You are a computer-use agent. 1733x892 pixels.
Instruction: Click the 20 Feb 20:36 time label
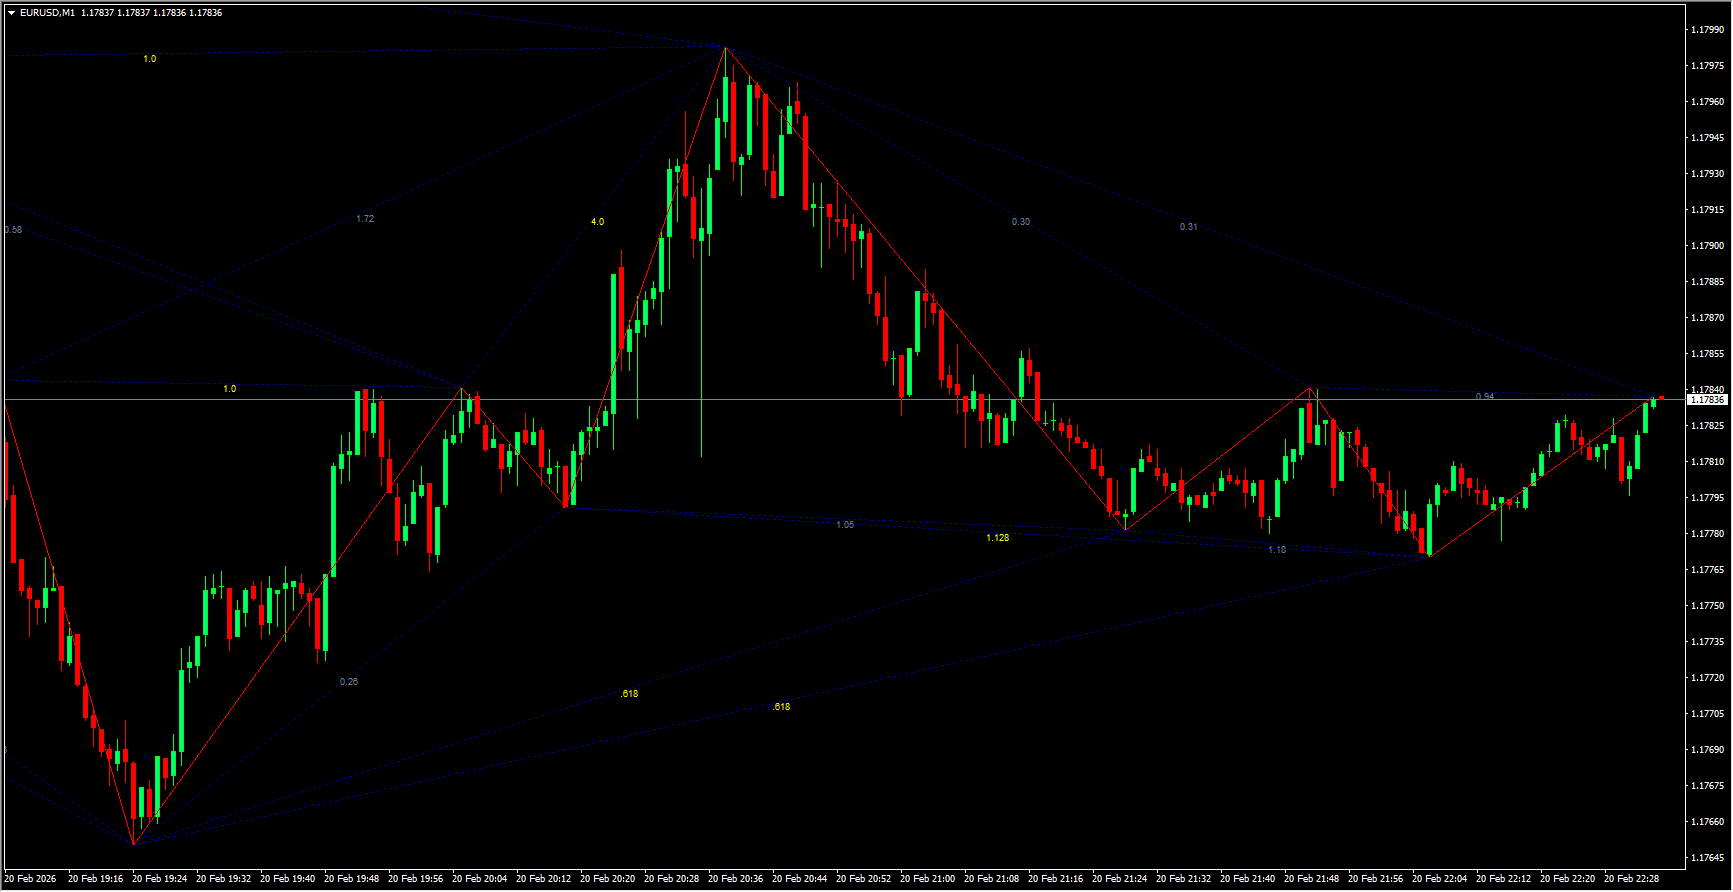pos(735,879)
